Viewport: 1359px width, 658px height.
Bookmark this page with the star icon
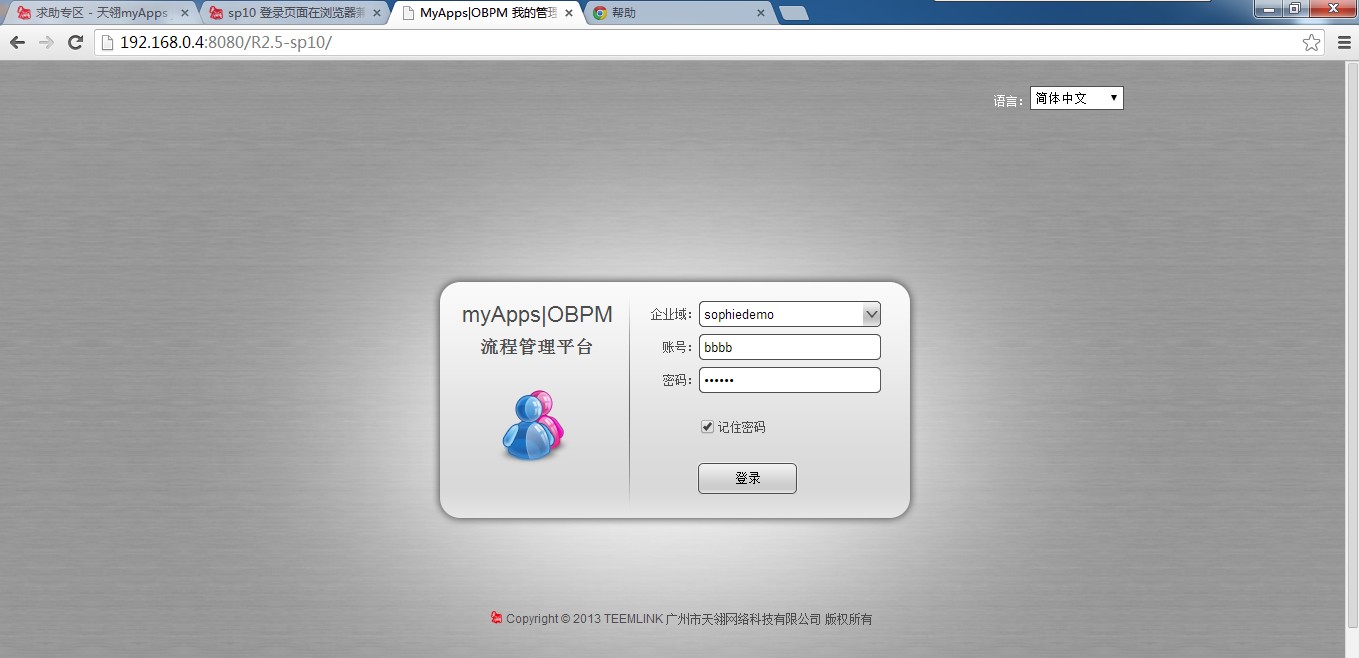coord(1311,42)
